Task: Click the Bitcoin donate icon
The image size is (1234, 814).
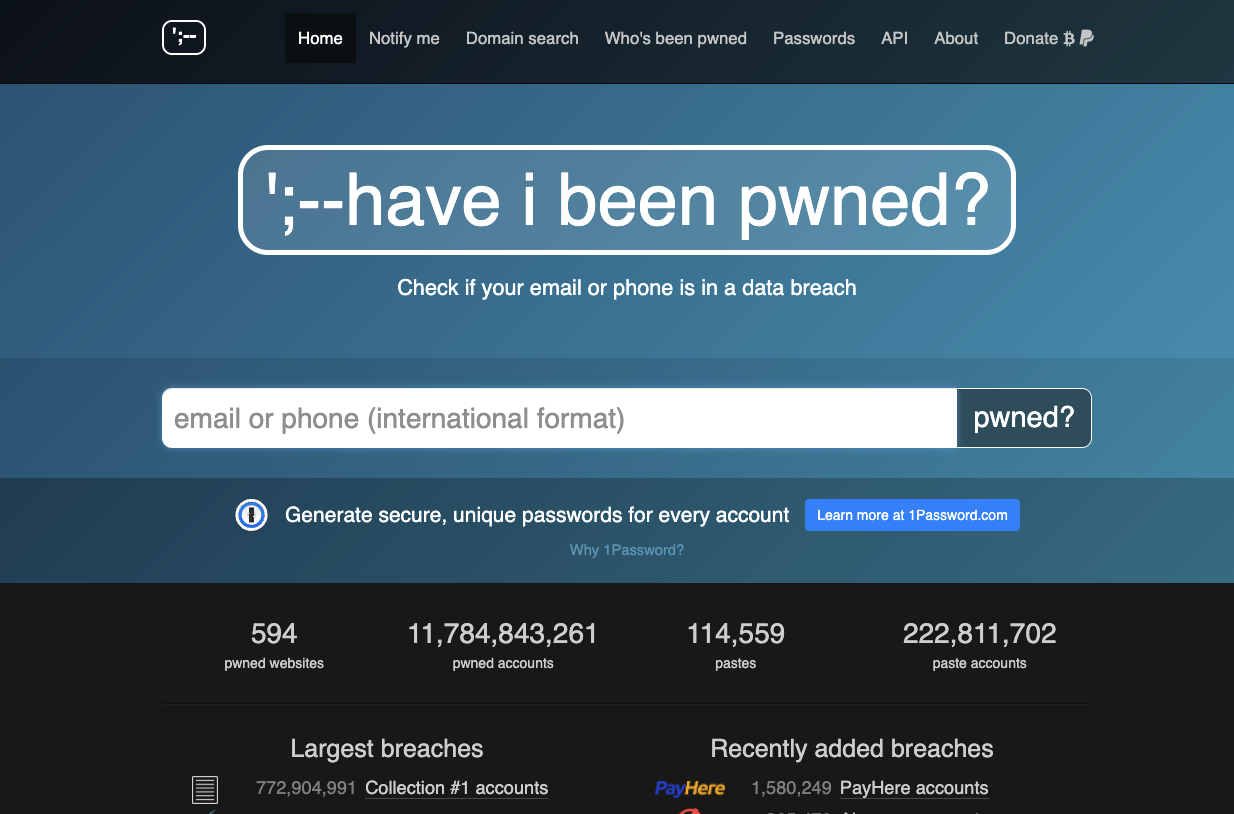Action: pyautogui.click(x=1069, y=38)
